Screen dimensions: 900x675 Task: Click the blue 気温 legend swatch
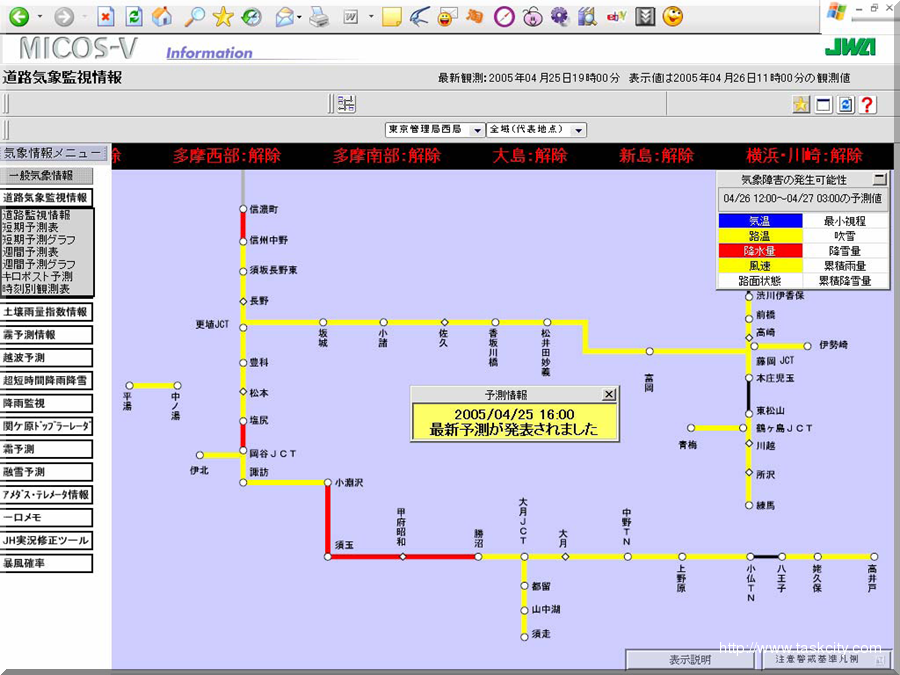click(x=760, y=221)
